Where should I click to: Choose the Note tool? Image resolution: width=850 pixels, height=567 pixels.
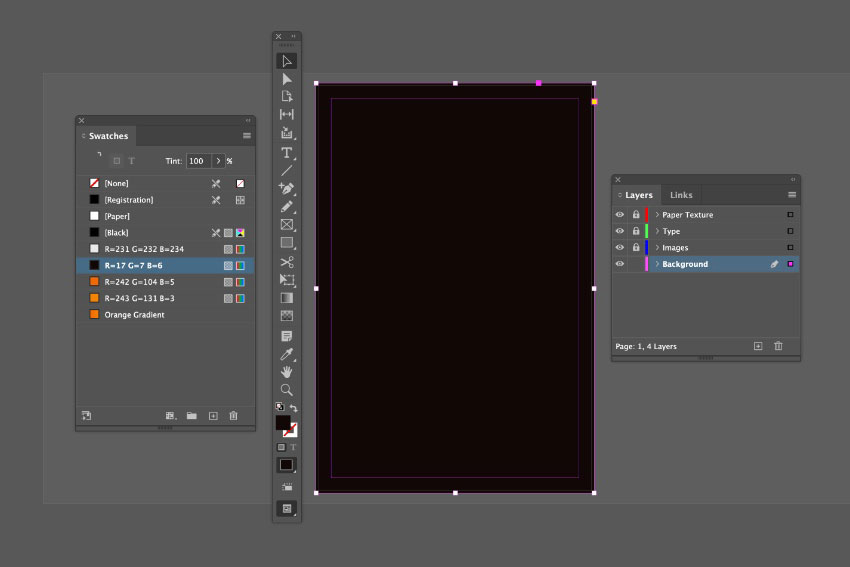click(287, 336)
